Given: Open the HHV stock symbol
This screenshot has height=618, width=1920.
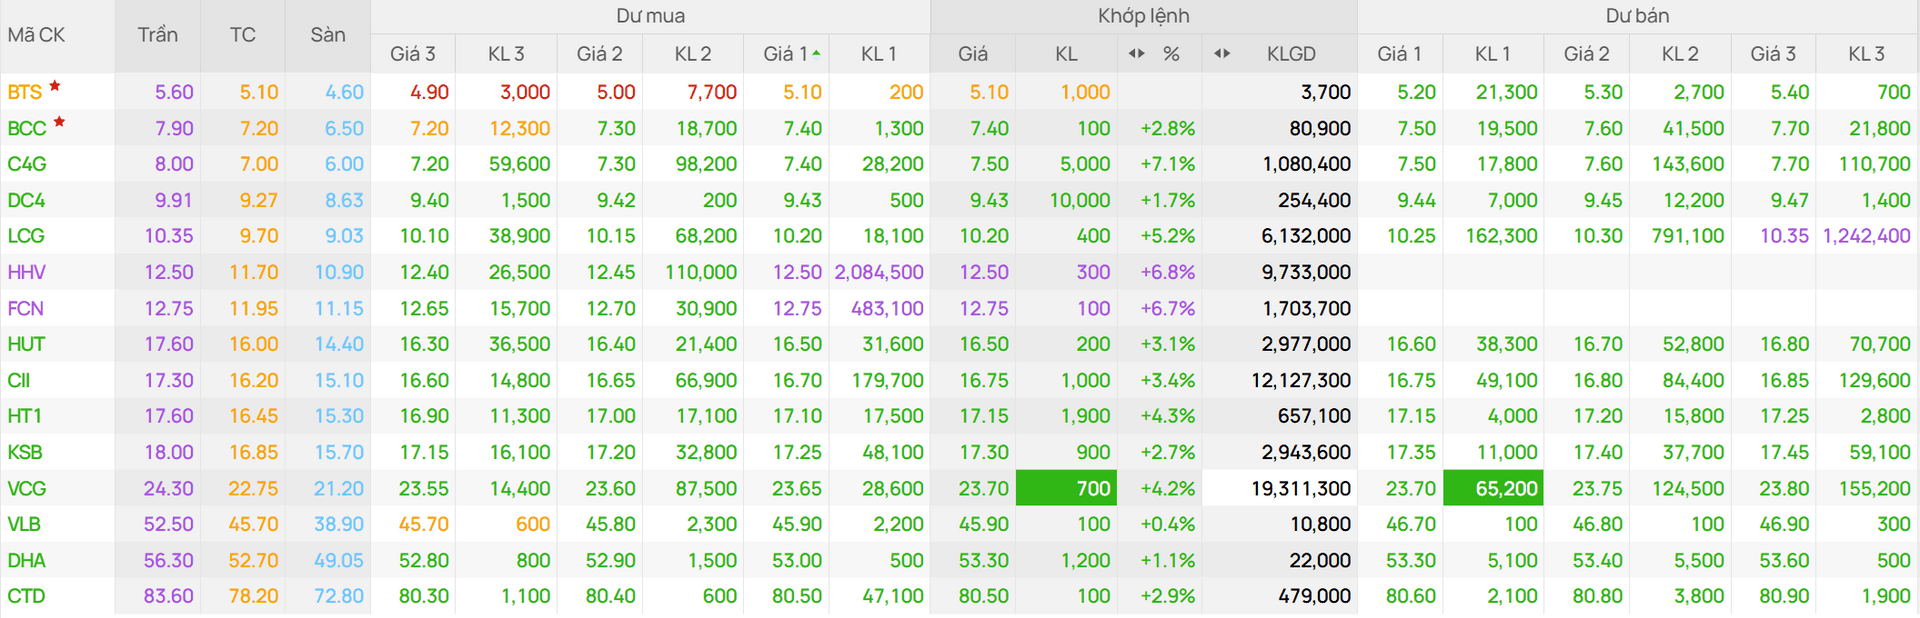Looking at the screenshot, I should tap(27, 272).
